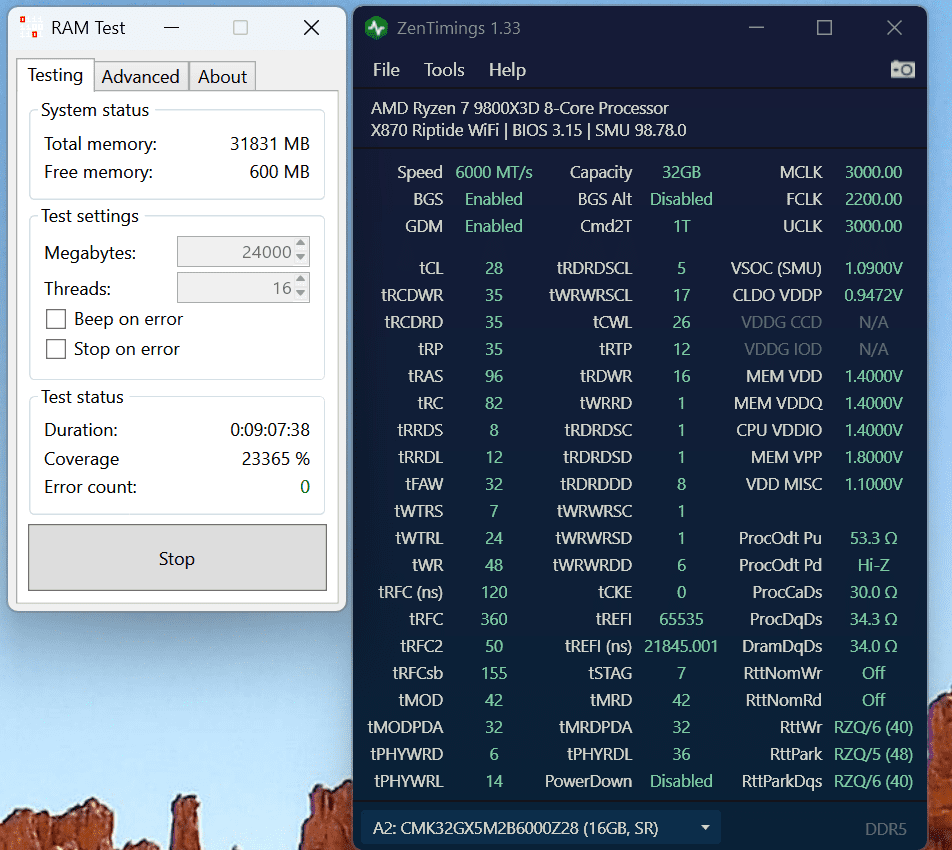
Task: Click the AMD Ryzen 7 9800X3D processor name
Action: pos(520,108)
